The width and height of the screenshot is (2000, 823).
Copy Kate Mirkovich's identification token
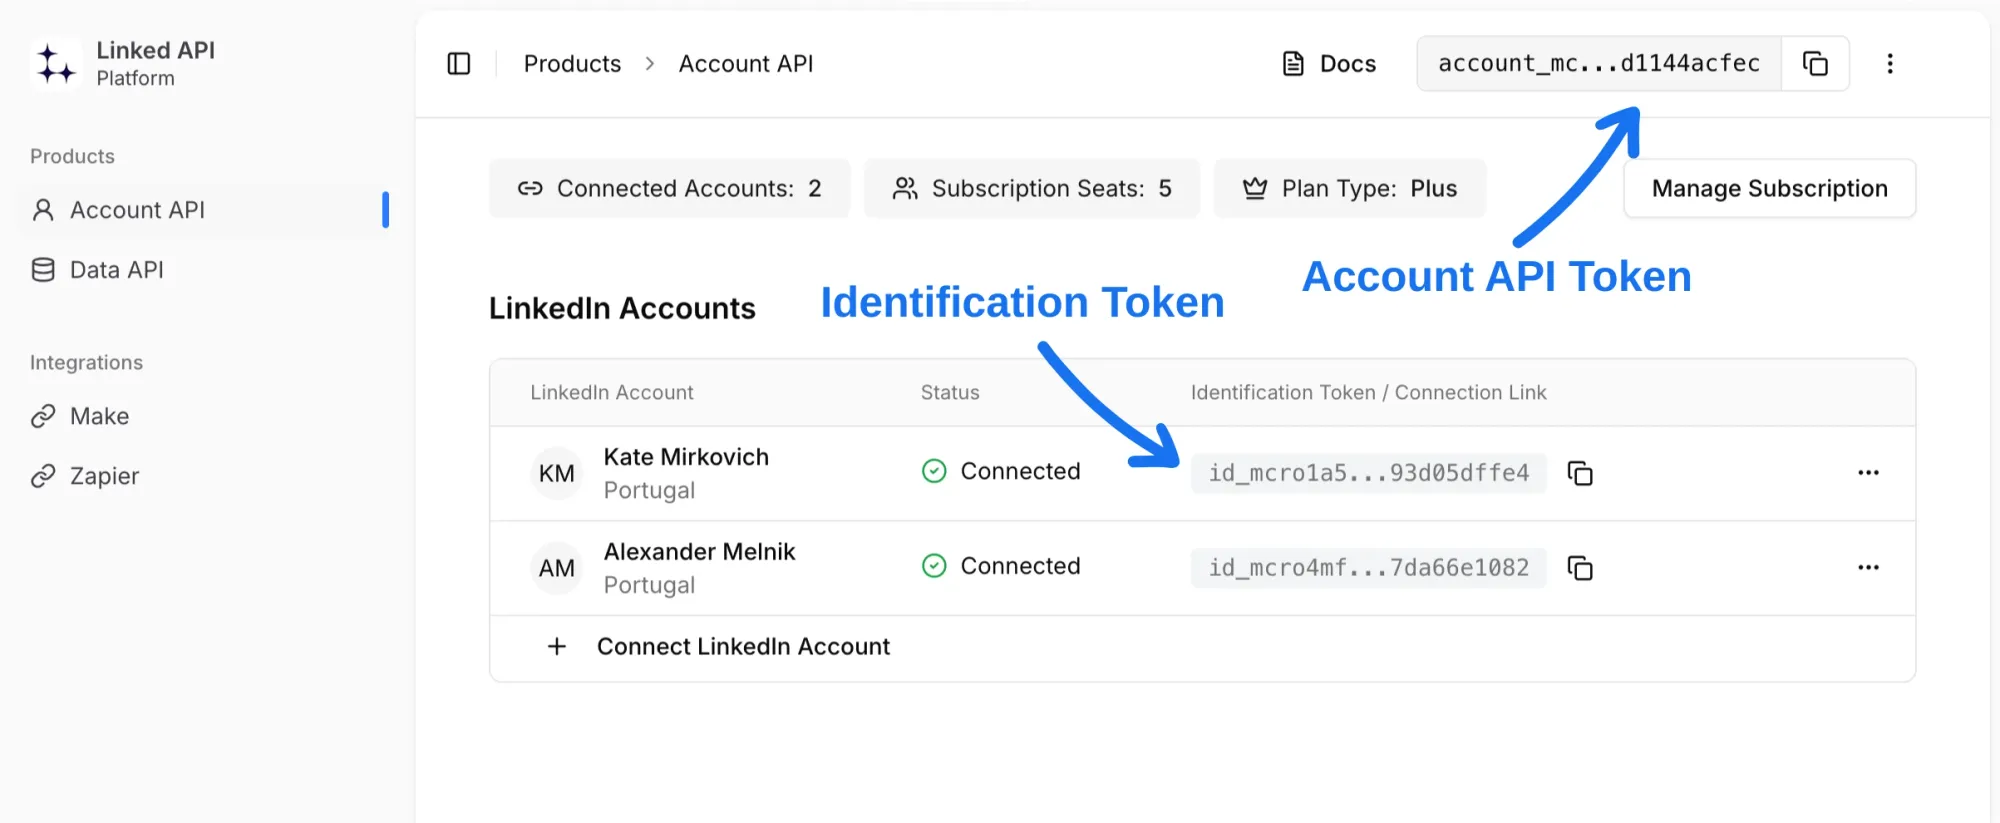(1580, 473)
